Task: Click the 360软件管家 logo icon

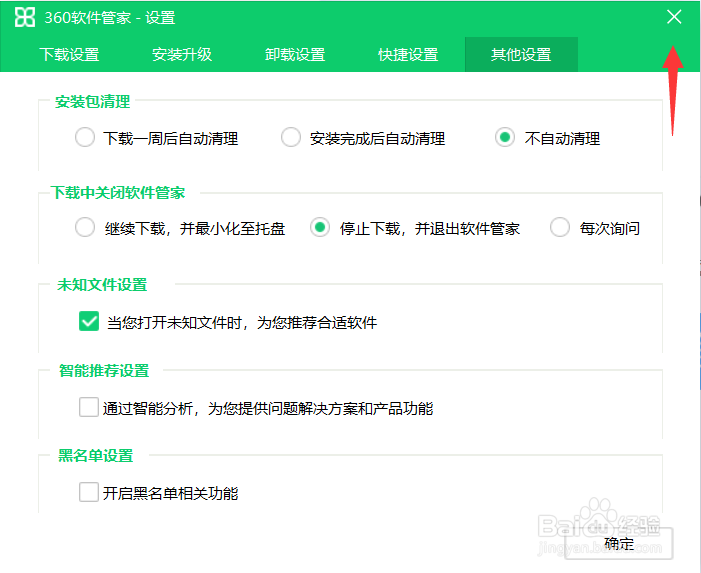Action: coord(25,17)
